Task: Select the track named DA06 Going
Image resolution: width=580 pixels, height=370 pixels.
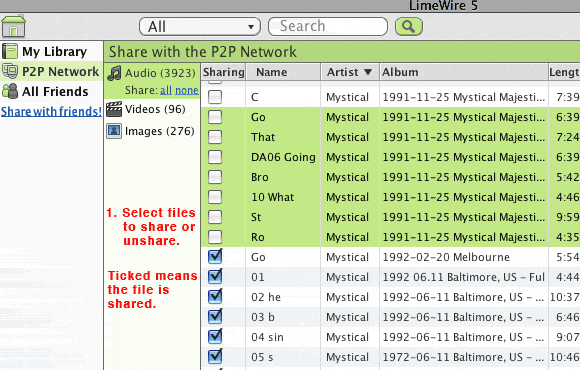Action: [283, 157]
